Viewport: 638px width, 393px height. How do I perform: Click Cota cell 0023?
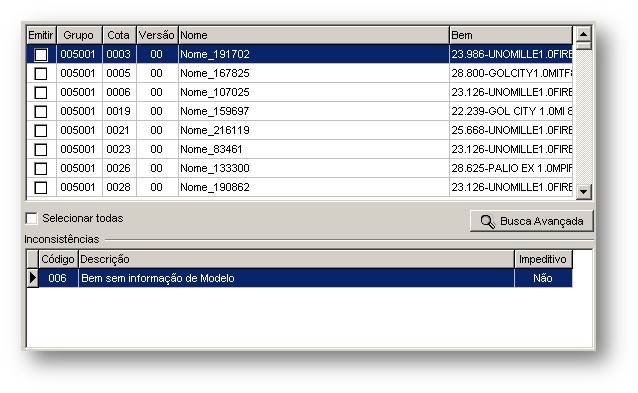(x=119, y=149)
